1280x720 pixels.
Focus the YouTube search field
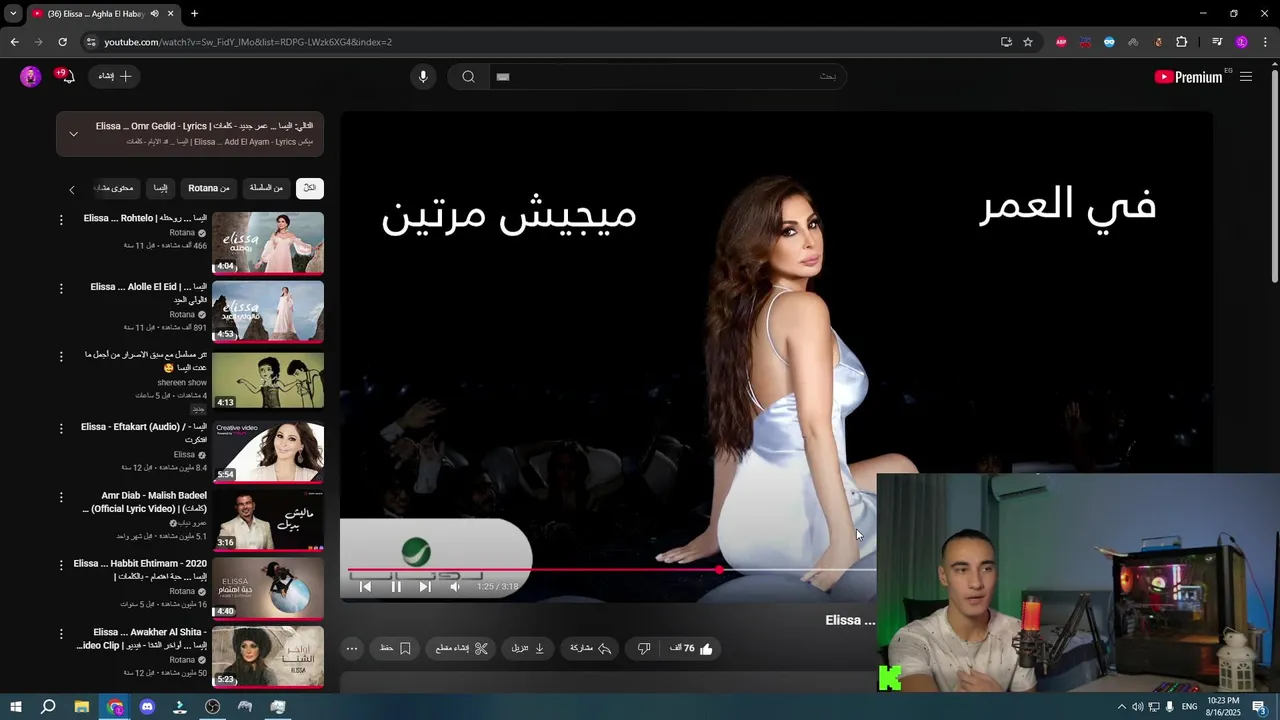[x=666, y=77]
